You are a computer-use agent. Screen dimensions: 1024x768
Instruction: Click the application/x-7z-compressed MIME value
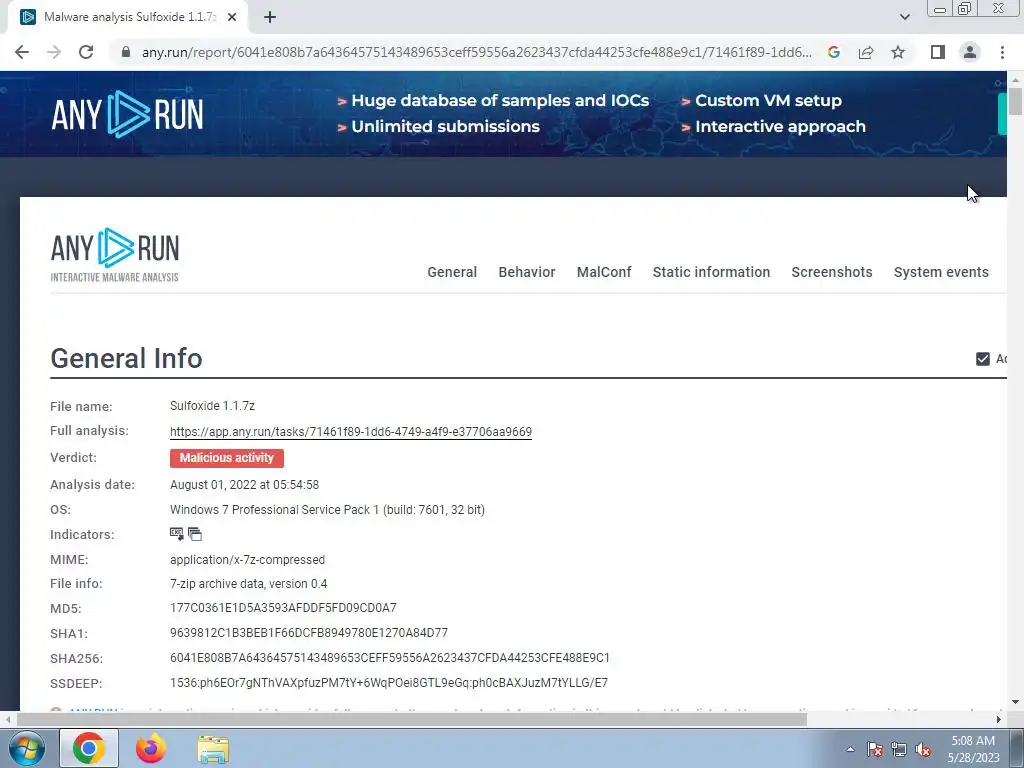pyautogui.click(x=248, y=560)
